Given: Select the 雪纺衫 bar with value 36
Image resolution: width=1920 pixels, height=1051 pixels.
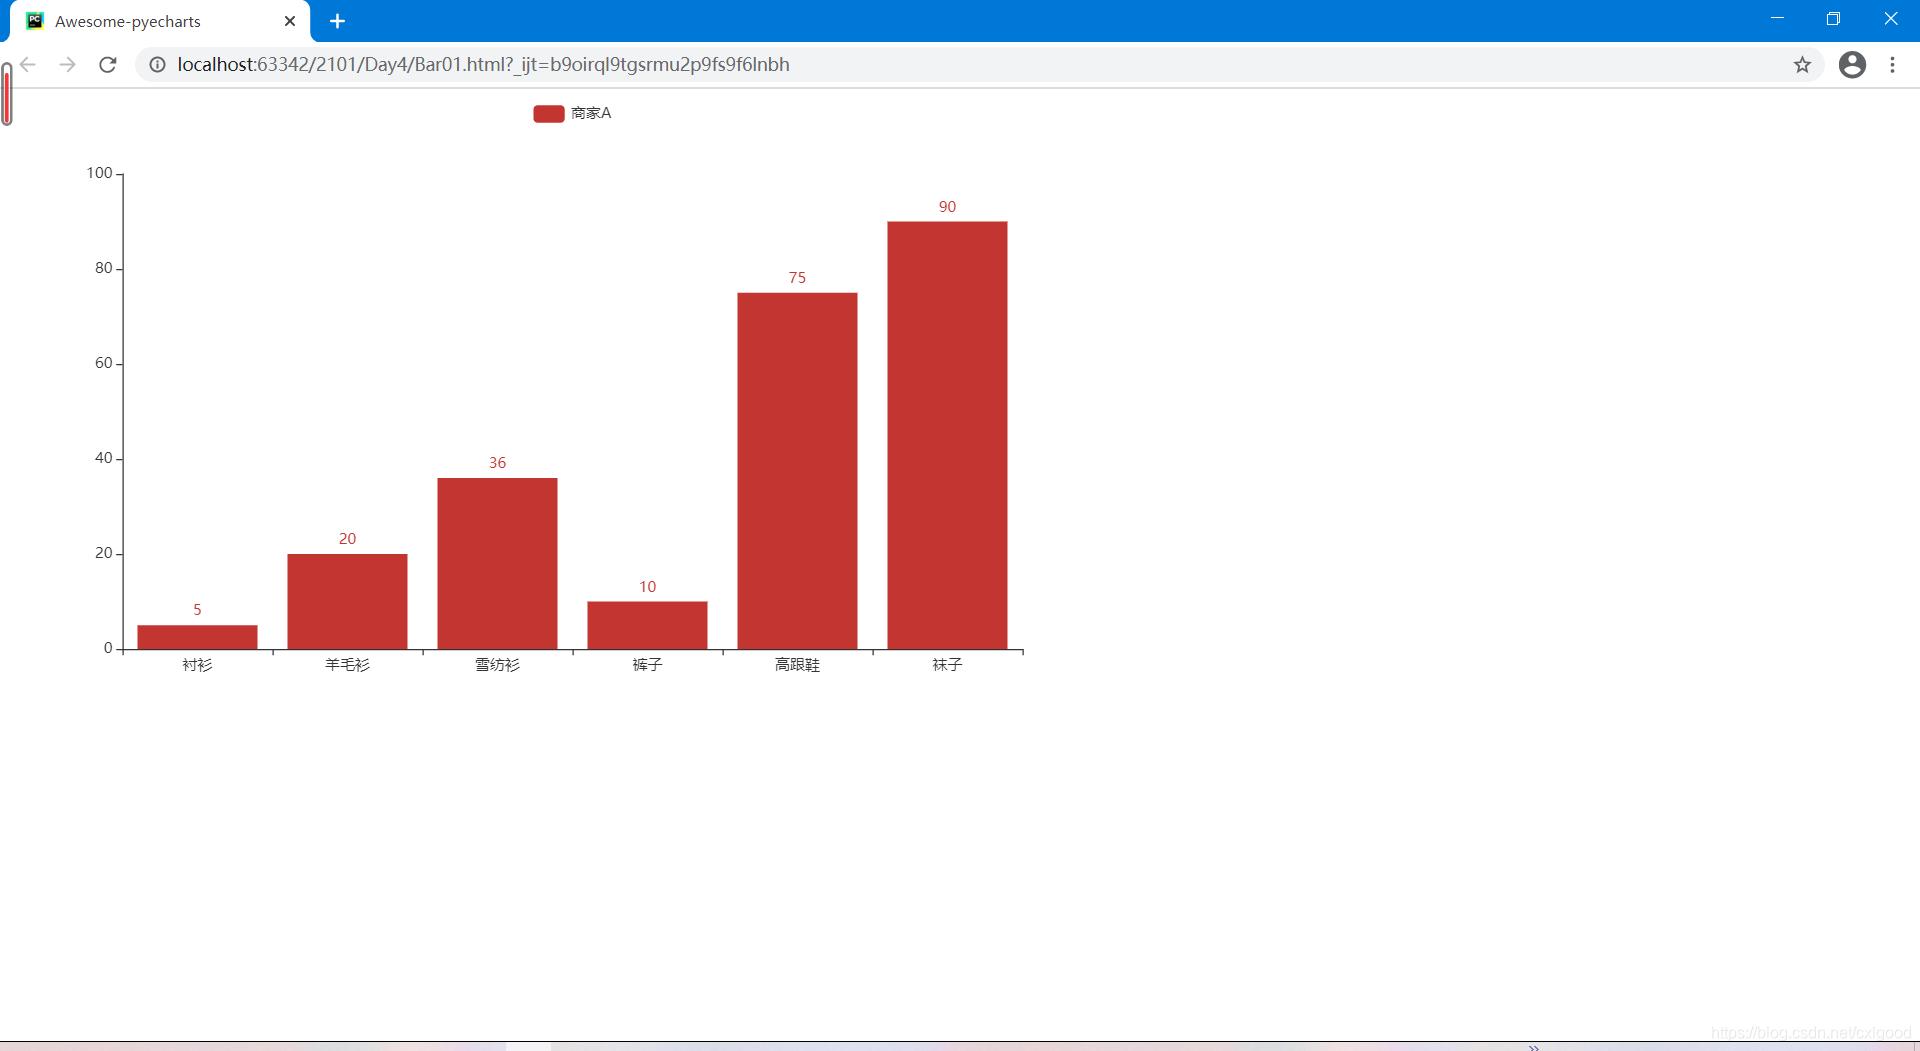Looking at the screenshot, I should 497,563.
